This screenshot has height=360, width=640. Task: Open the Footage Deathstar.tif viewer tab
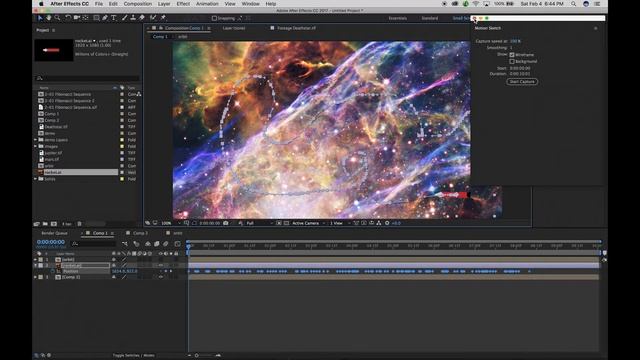pyautogui.click(x=296, y=28)
